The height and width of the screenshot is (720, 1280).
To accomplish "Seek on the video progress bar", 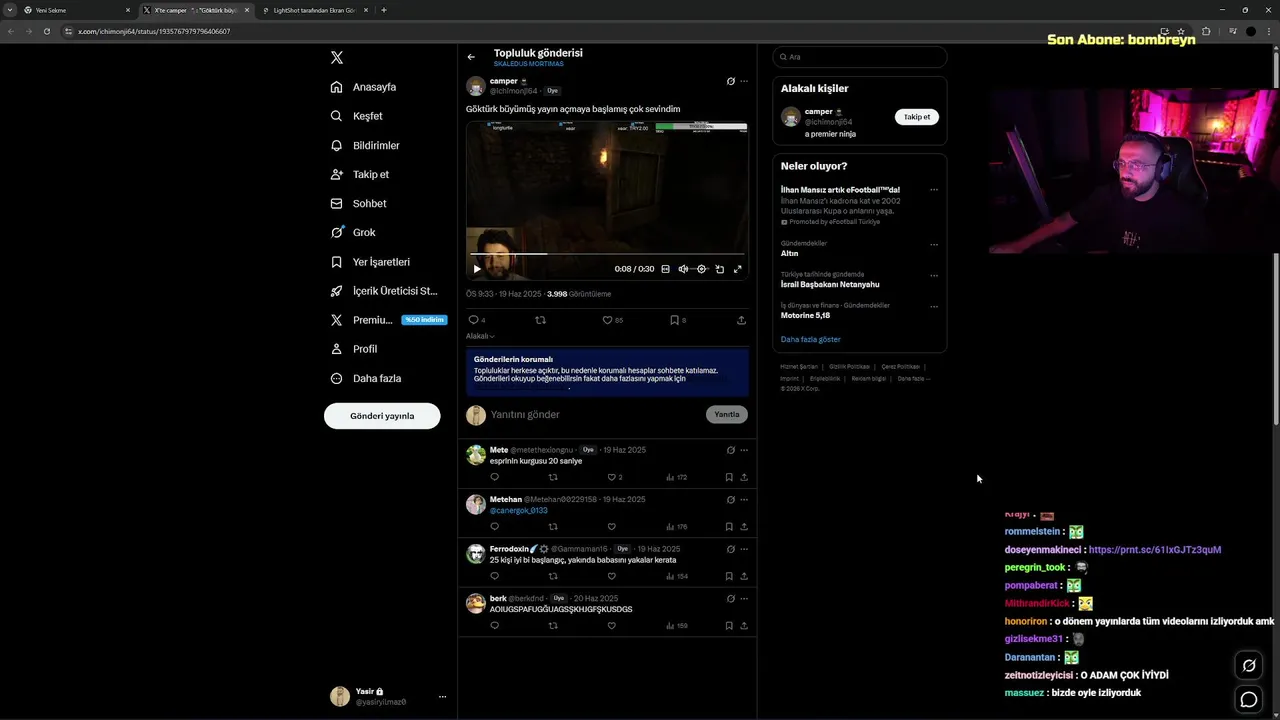I will [607, 254].
